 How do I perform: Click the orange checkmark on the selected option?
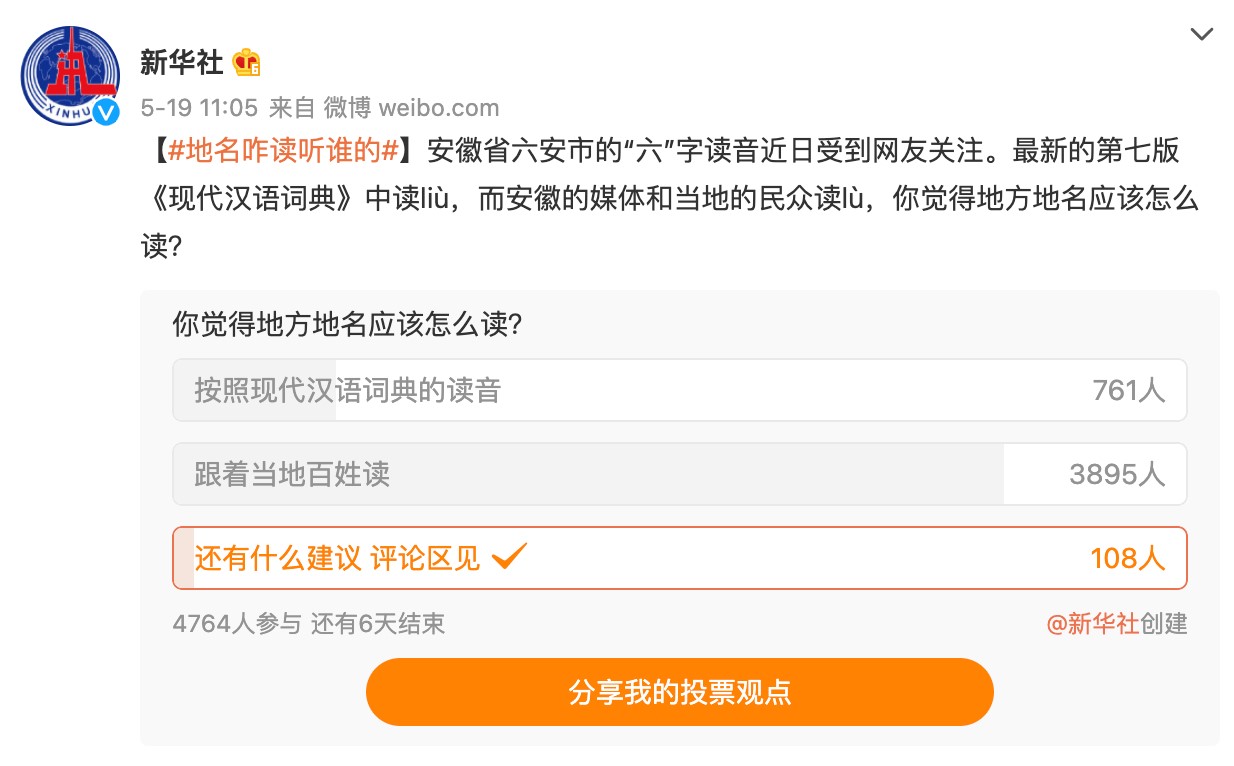(509, 556)
